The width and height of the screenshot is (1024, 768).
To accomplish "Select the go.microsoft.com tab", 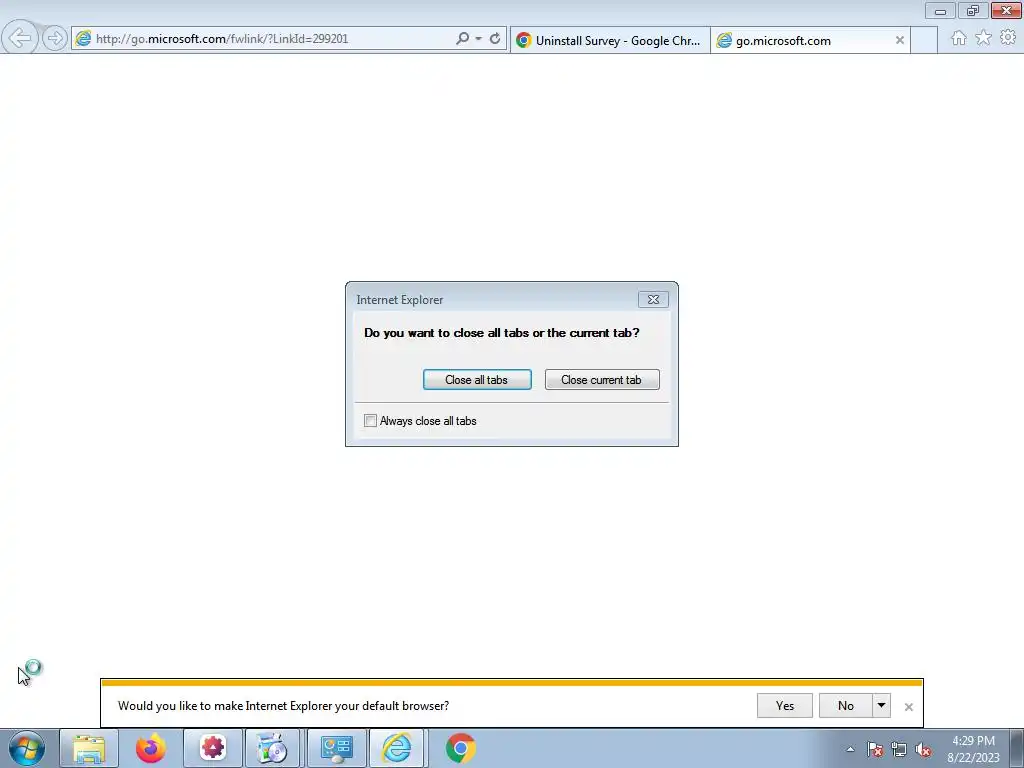I will point(810,40).
